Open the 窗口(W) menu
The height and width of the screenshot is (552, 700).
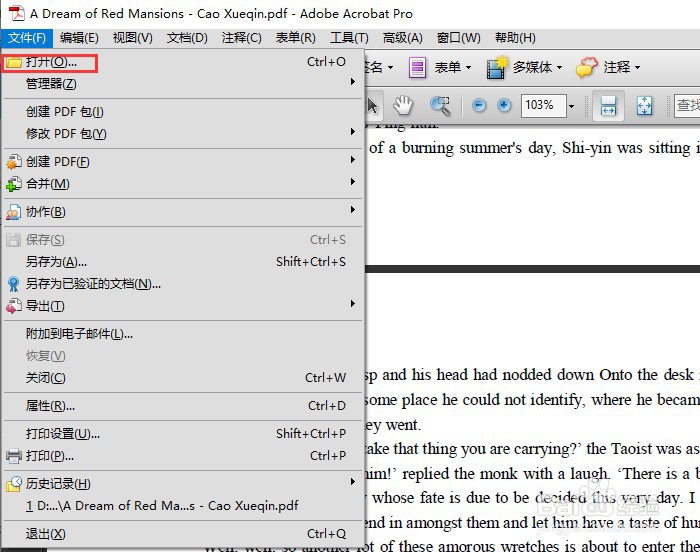(x=458, y=38)
